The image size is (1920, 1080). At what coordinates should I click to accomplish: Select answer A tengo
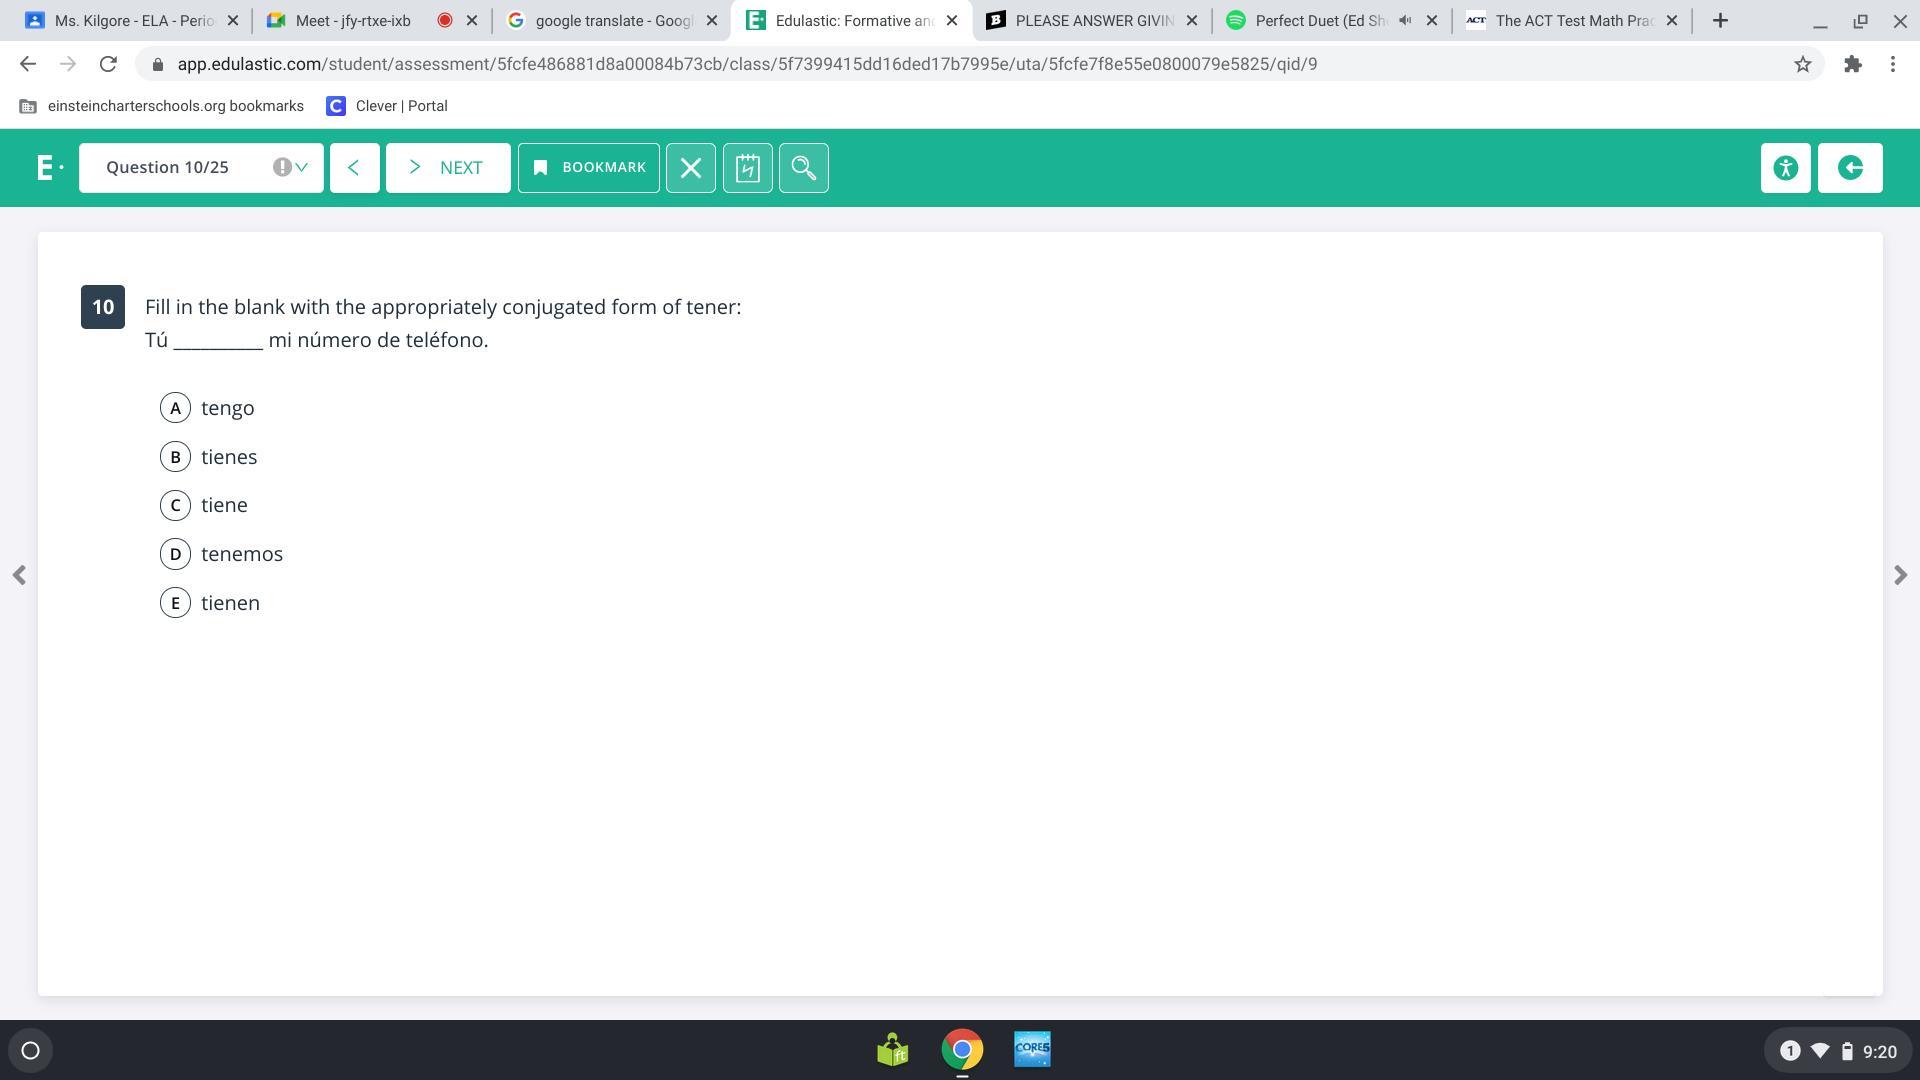click(176, 408)
